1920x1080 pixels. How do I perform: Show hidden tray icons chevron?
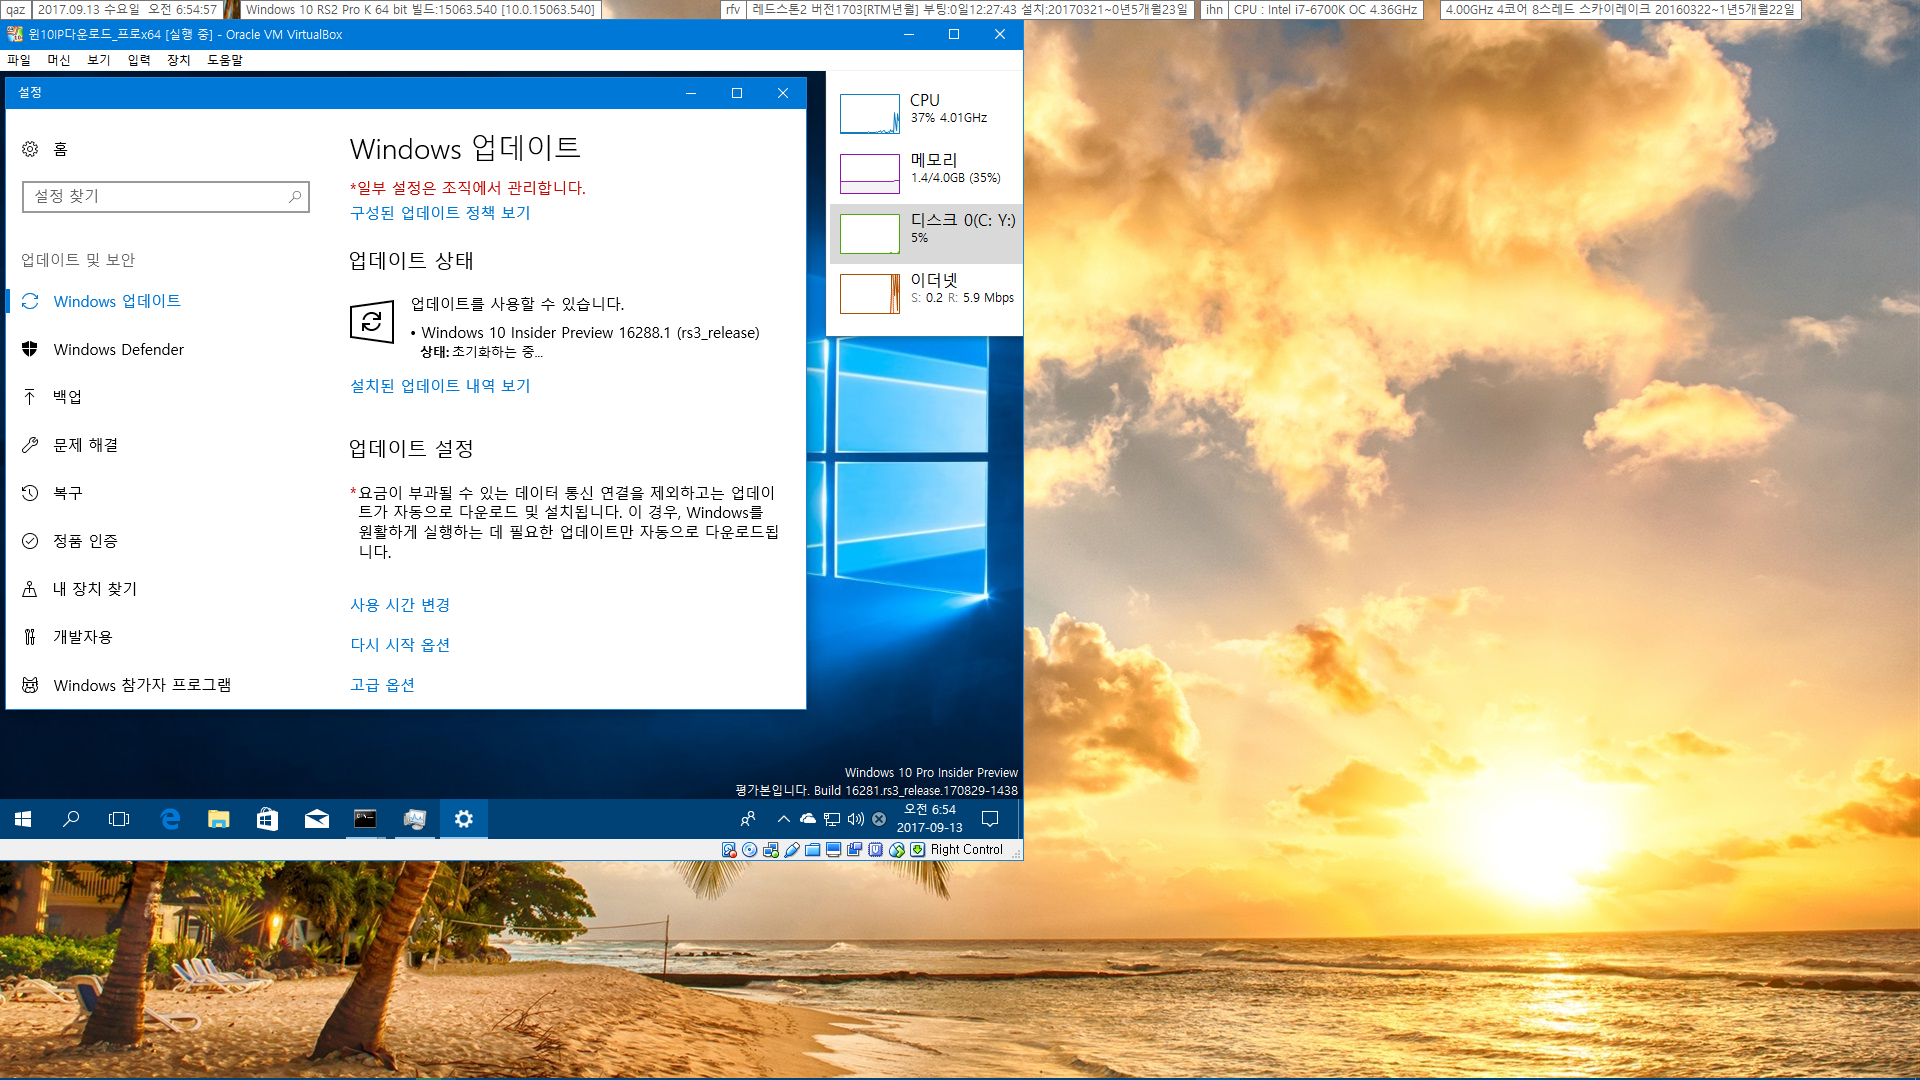point(784,819)
